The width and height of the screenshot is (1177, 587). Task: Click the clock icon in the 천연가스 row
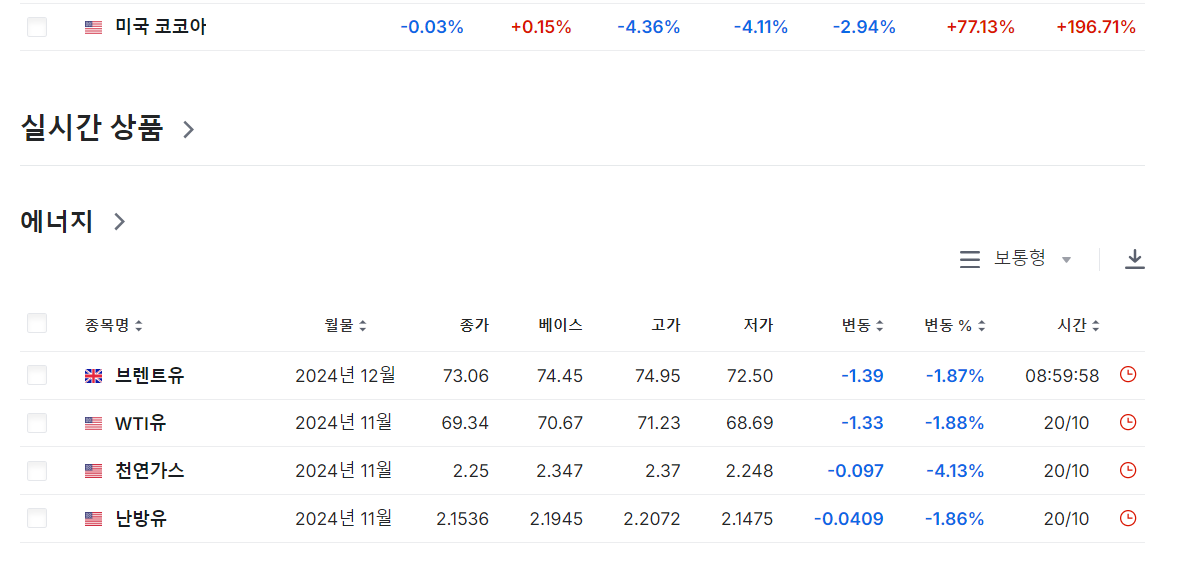1127,471
